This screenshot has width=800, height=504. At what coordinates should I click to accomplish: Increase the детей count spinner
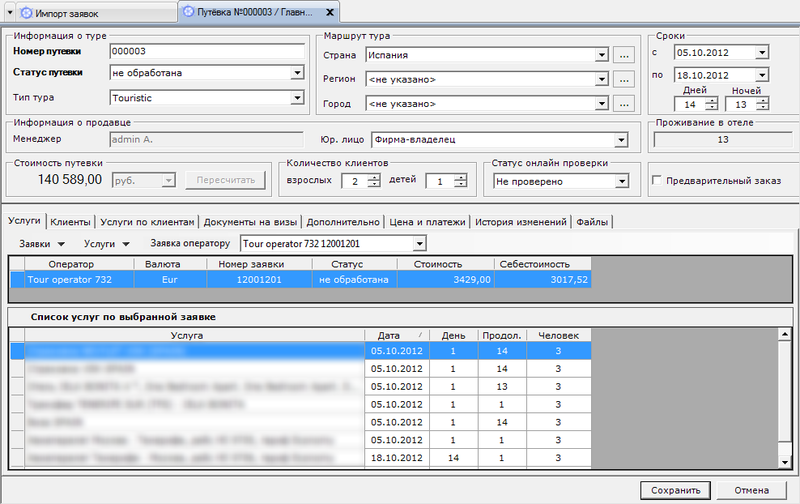point(459,177)
